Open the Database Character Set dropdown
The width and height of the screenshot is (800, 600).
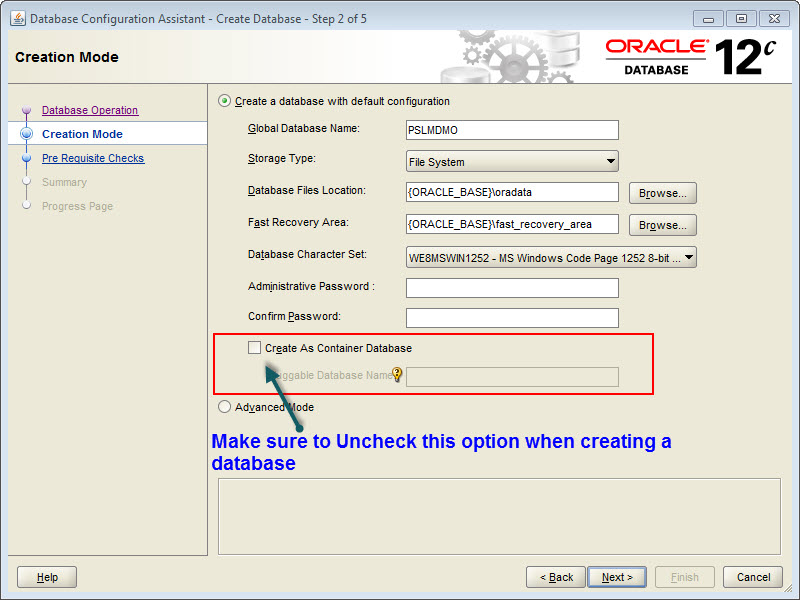point(551,258)
